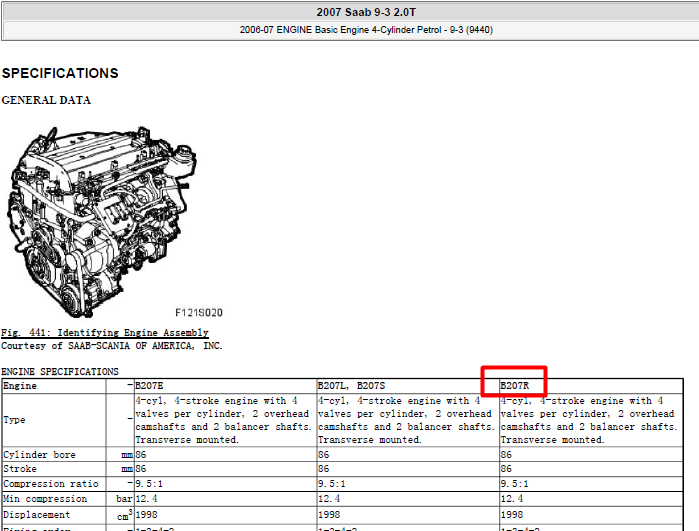699x531 pixels.
Task: Select the 'B207L, B207S' column header cell
Action: click(407, 386)
